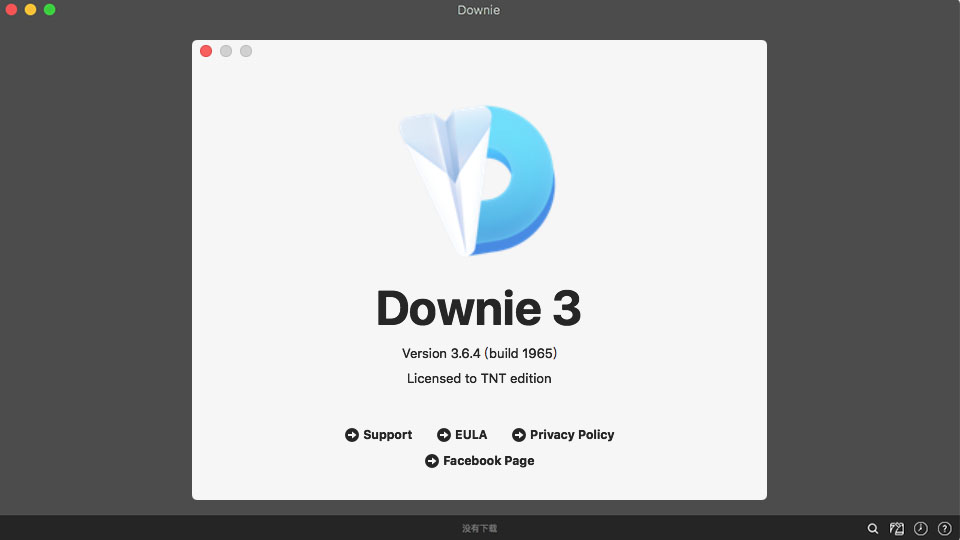
Task: Click the Downie 3 heading text
Action: pos(479,307)
